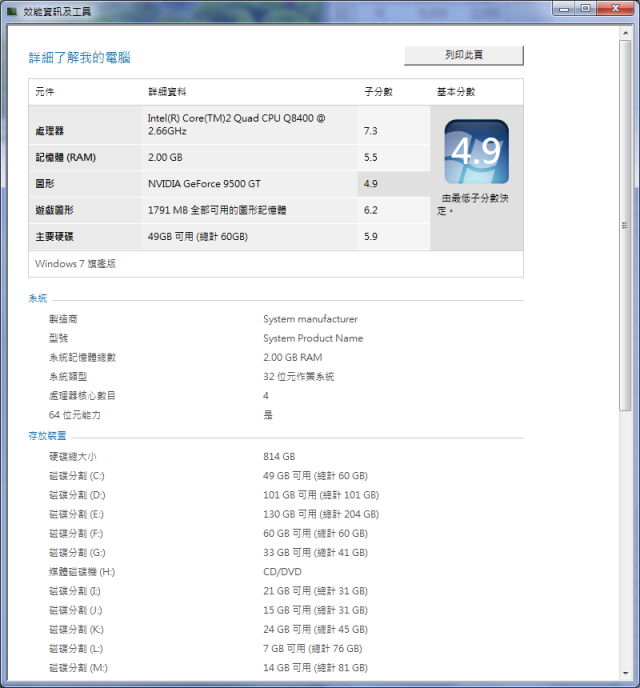Screen dimensions: 640x688
Task: Click the 處理器 row label
Action: [50, 131]
